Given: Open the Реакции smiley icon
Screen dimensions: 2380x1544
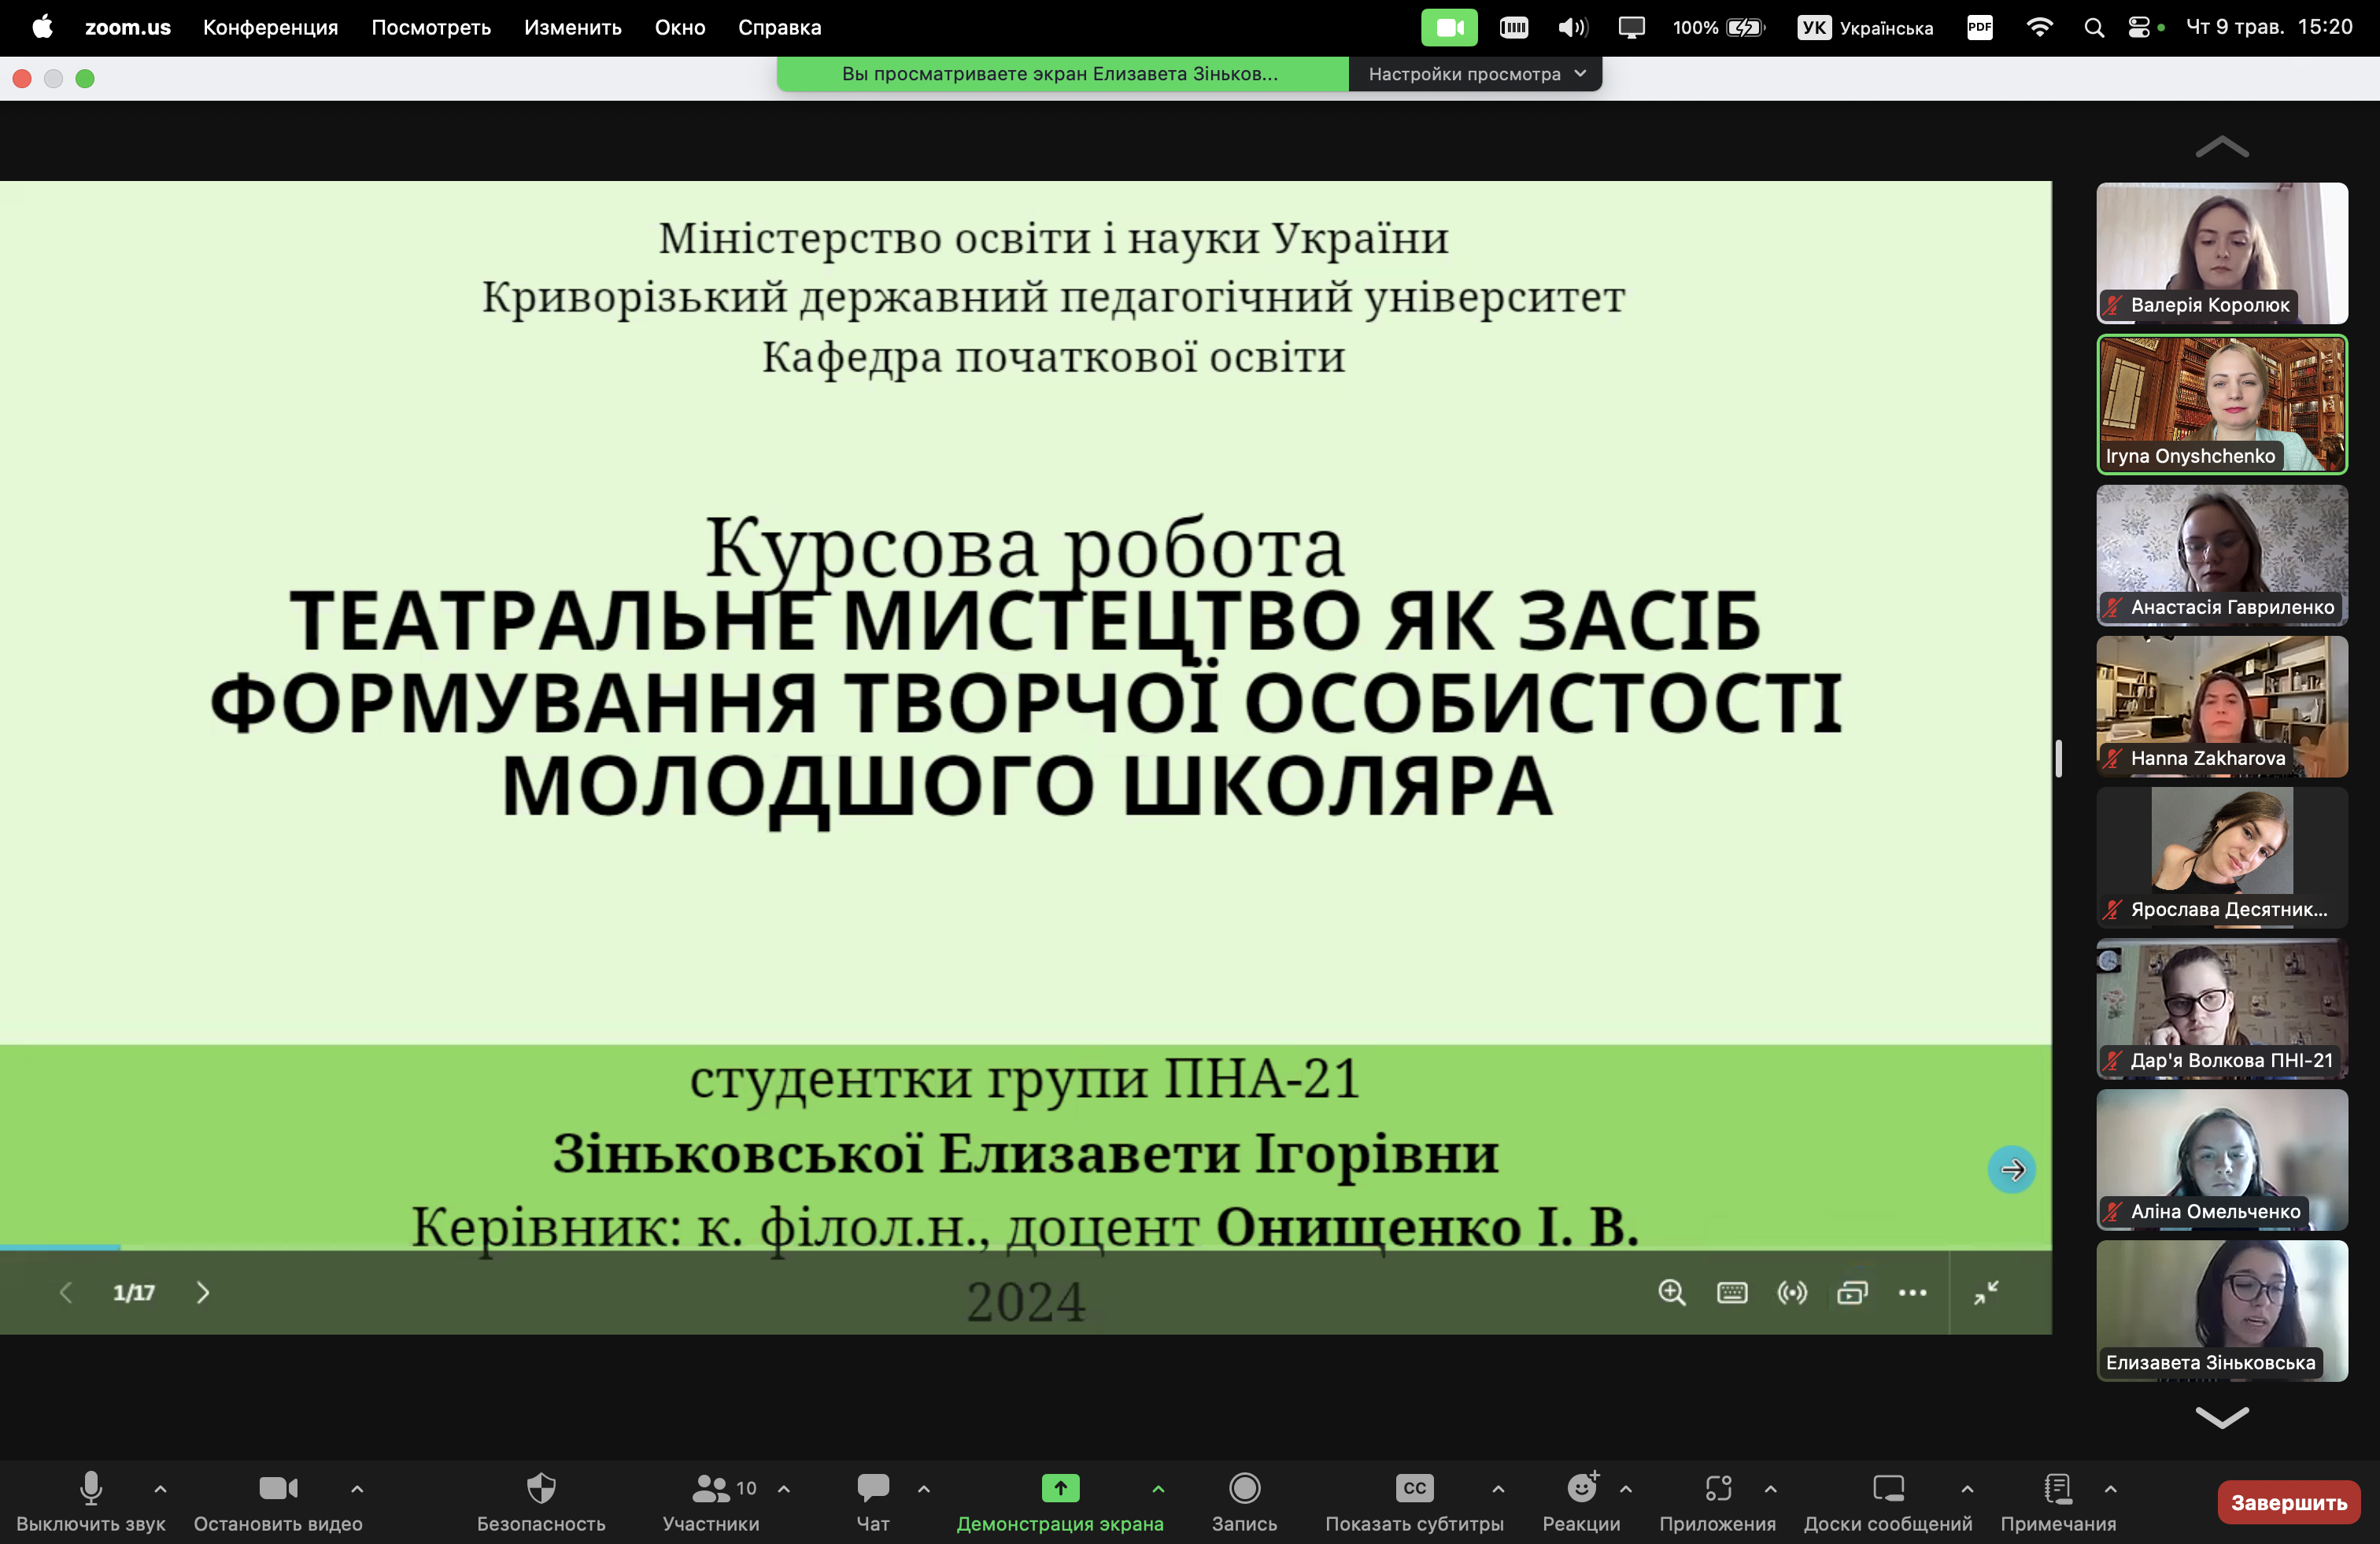Looking at the screenshot, I should point(1582,1488).
